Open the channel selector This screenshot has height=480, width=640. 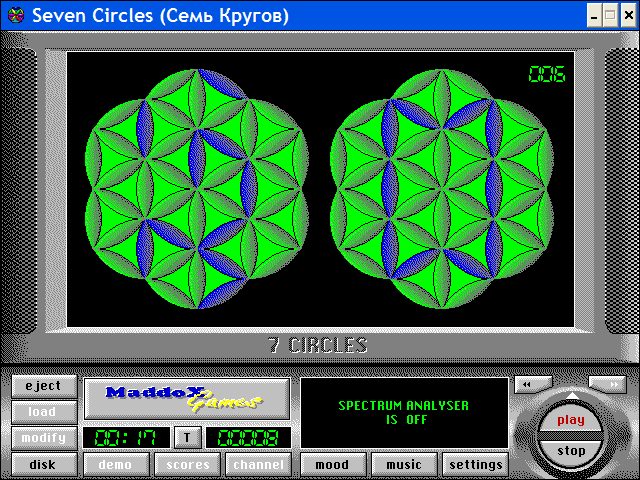coord(258,464)
